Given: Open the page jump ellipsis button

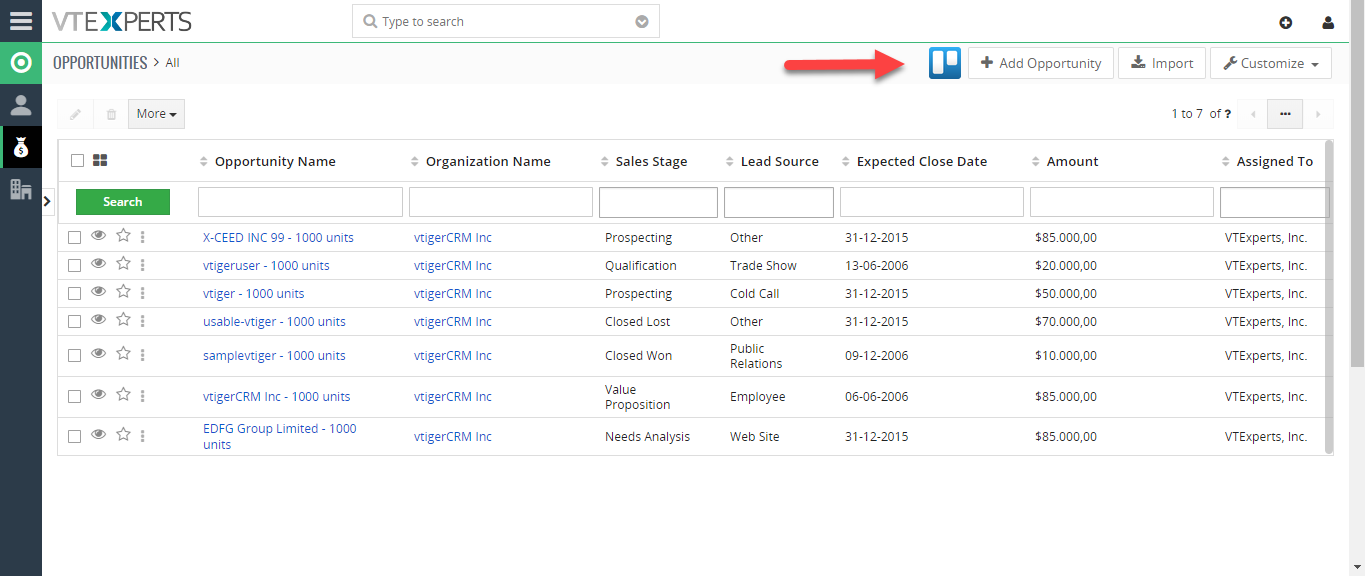Looking at the screenshot, I should pos(1285,114).
